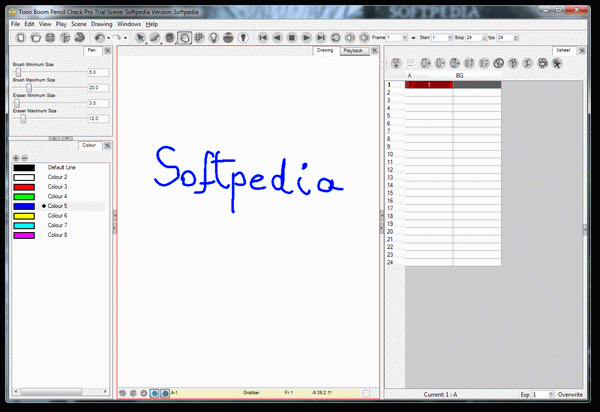Remove colour with the minus icon
This screenshot has height=412, width=600.
(24, 158)
